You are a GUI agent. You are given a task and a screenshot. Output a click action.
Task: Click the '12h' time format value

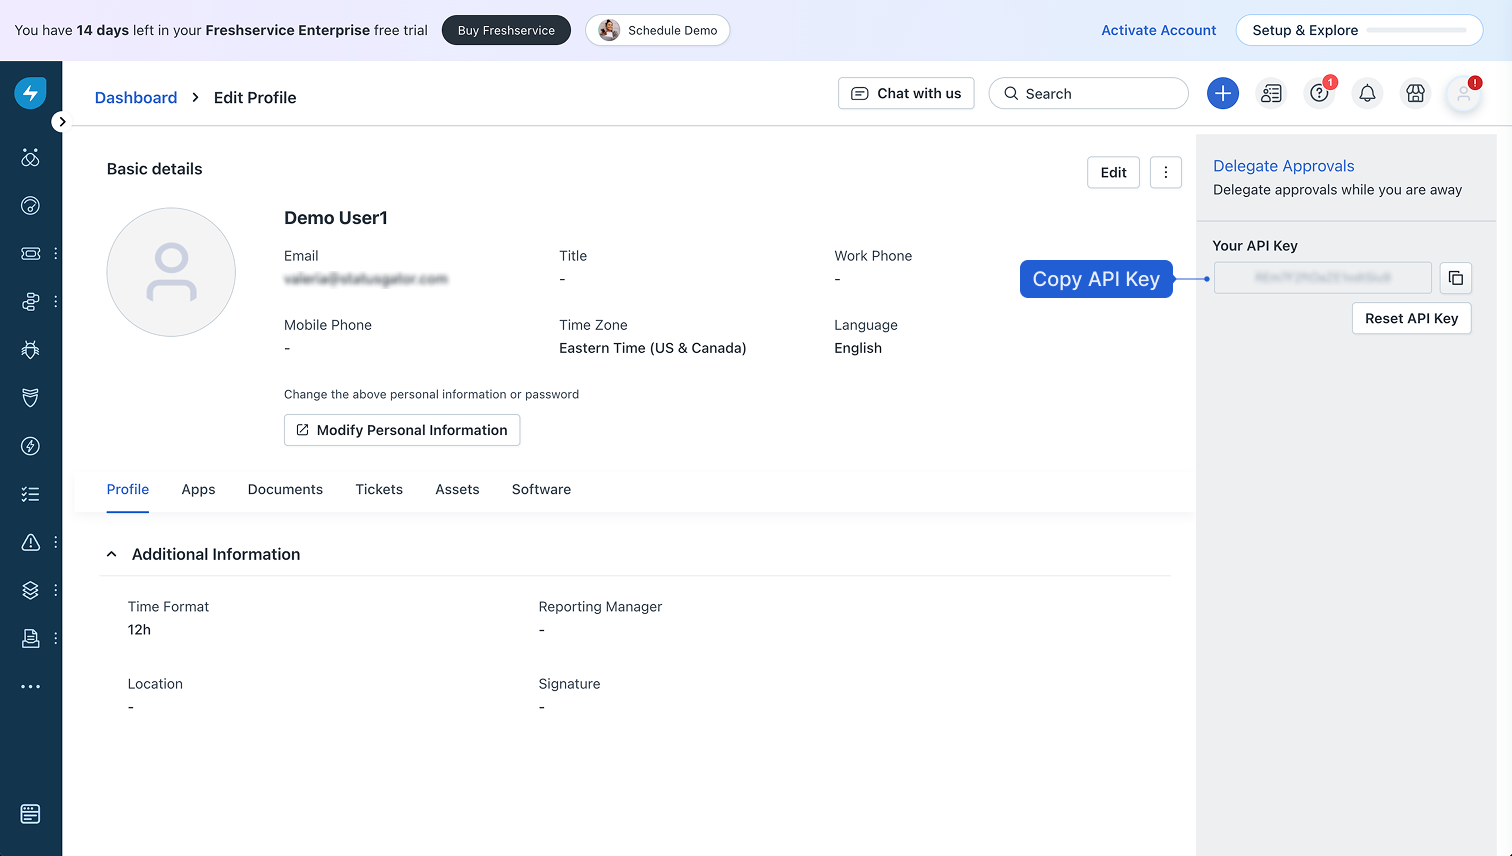click(x=139, y=630)
